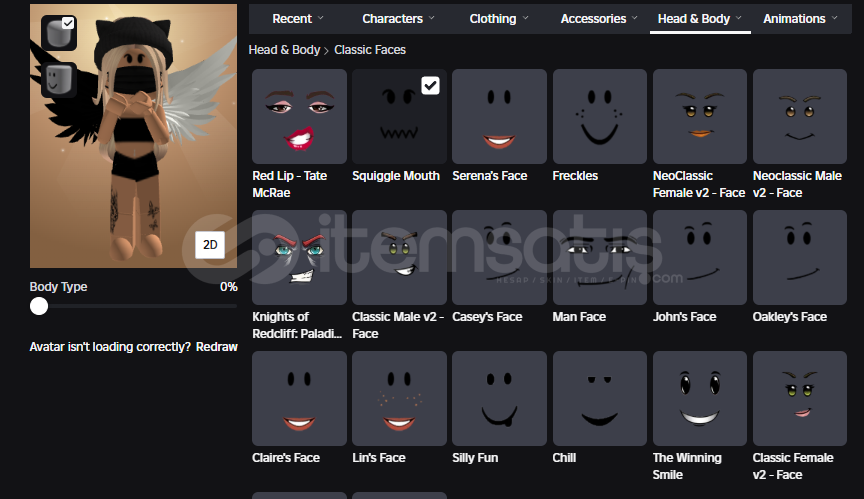The image size is (864, 499).
Task: Equip Serena's Face
Action: point(499,116)
